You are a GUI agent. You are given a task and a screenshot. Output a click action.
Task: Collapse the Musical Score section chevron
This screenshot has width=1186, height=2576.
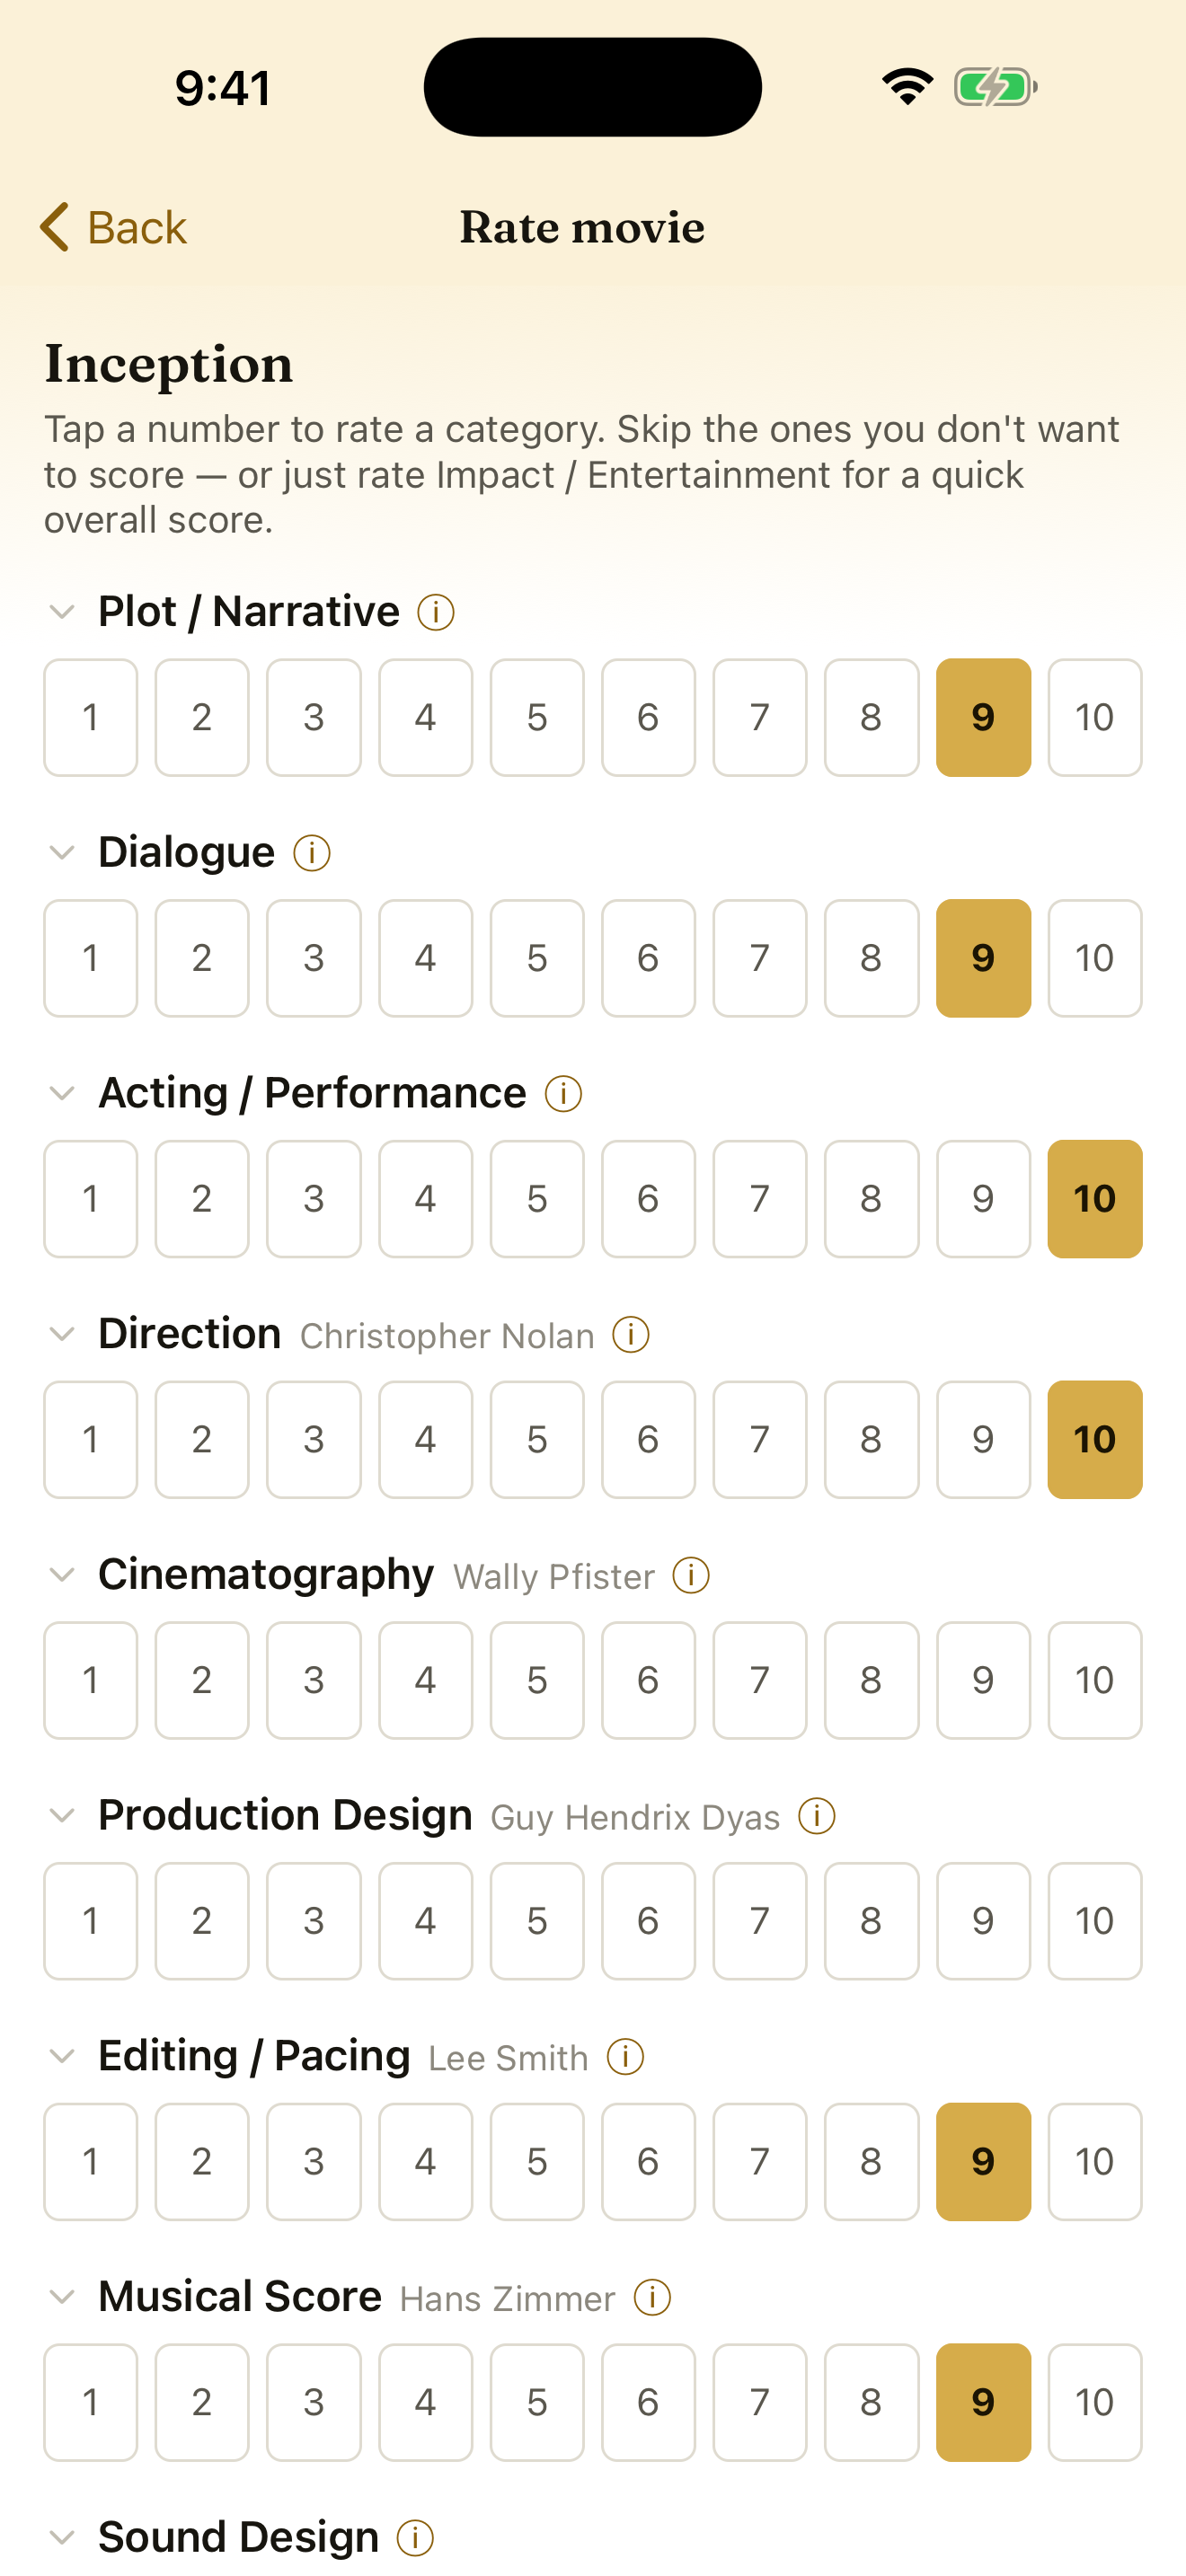[x=62, y=2297]
